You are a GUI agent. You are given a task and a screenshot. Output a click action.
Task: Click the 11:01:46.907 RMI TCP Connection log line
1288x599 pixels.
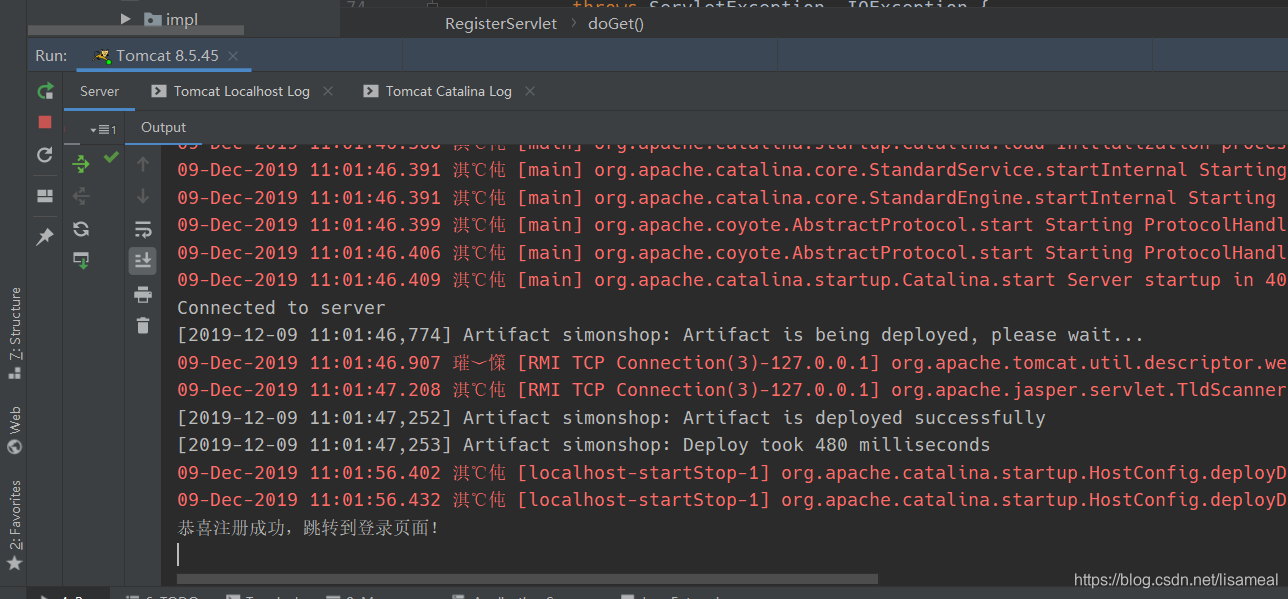[x=732, y=363]
